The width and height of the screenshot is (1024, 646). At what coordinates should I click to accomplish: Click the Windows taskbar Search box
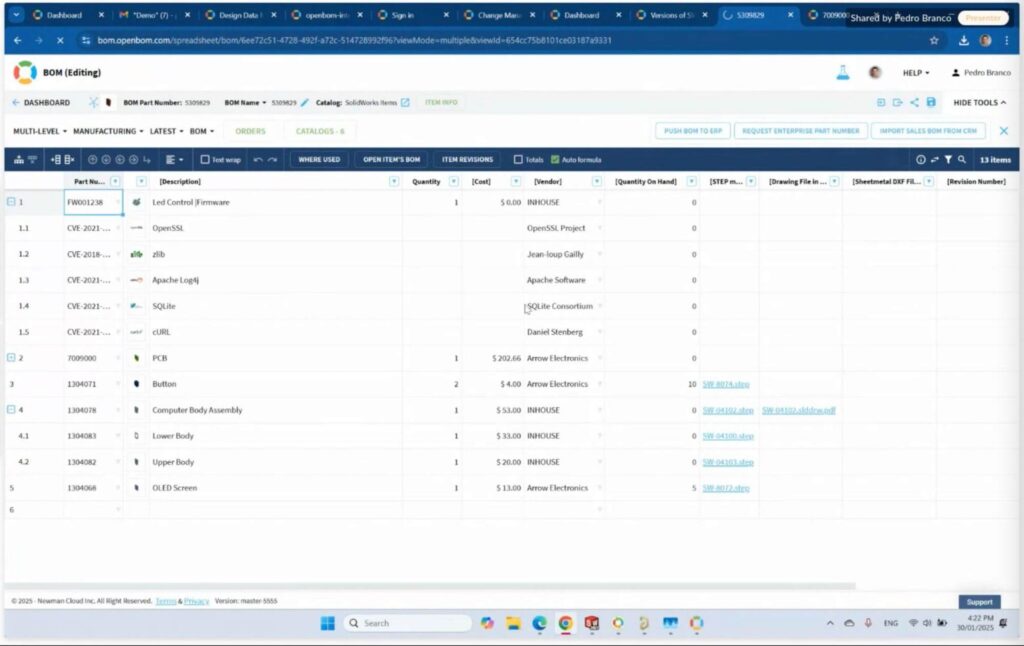408,623
